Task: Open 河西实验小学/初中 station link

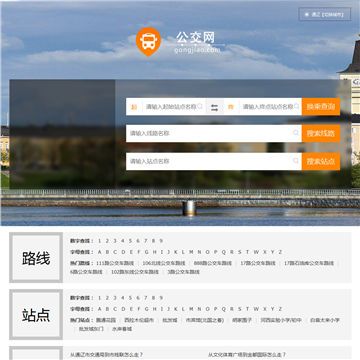Action: tap(281, 320)
